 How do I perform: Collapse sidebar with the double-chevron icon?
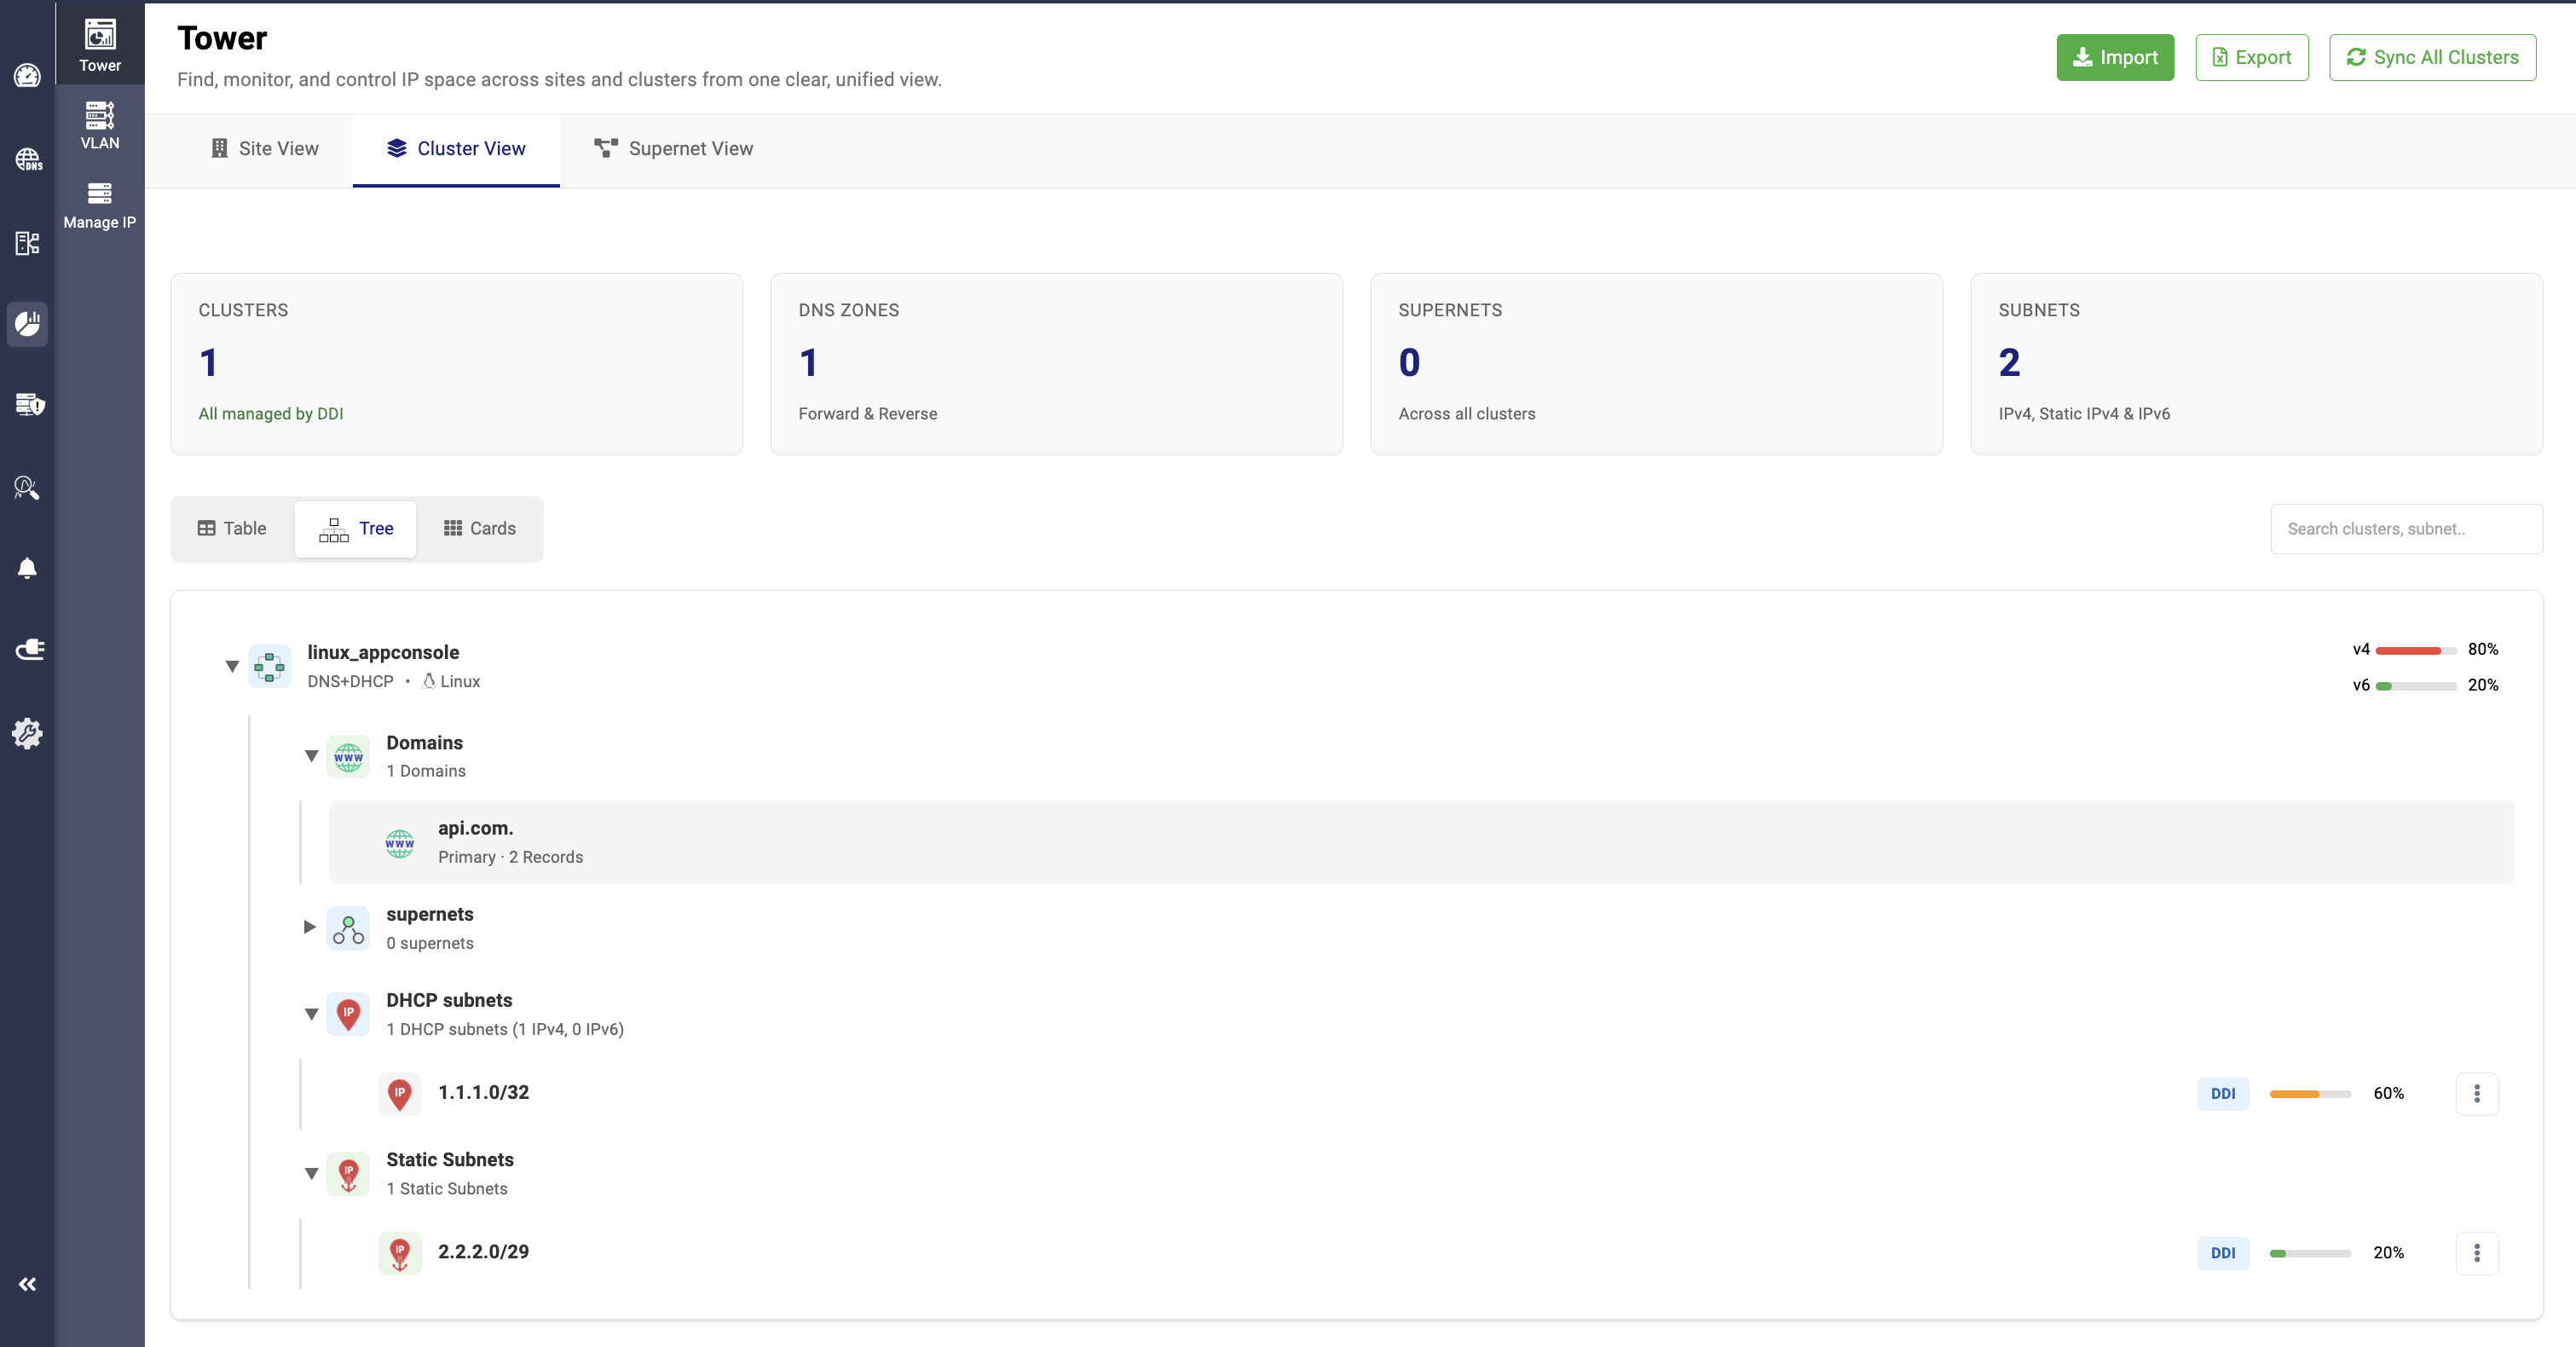point(27,1284)
